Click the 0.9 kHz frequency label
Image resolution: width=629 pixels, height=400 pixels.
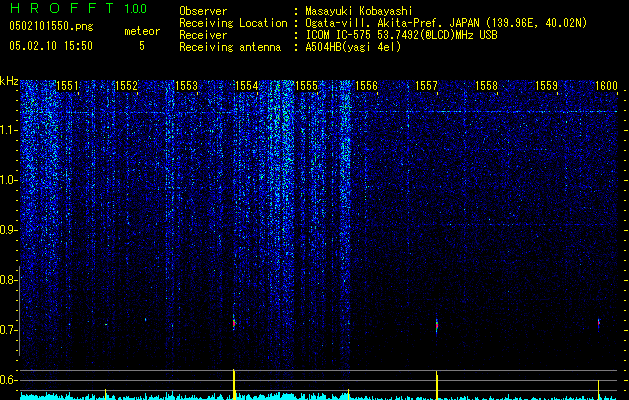coord(8,230)
